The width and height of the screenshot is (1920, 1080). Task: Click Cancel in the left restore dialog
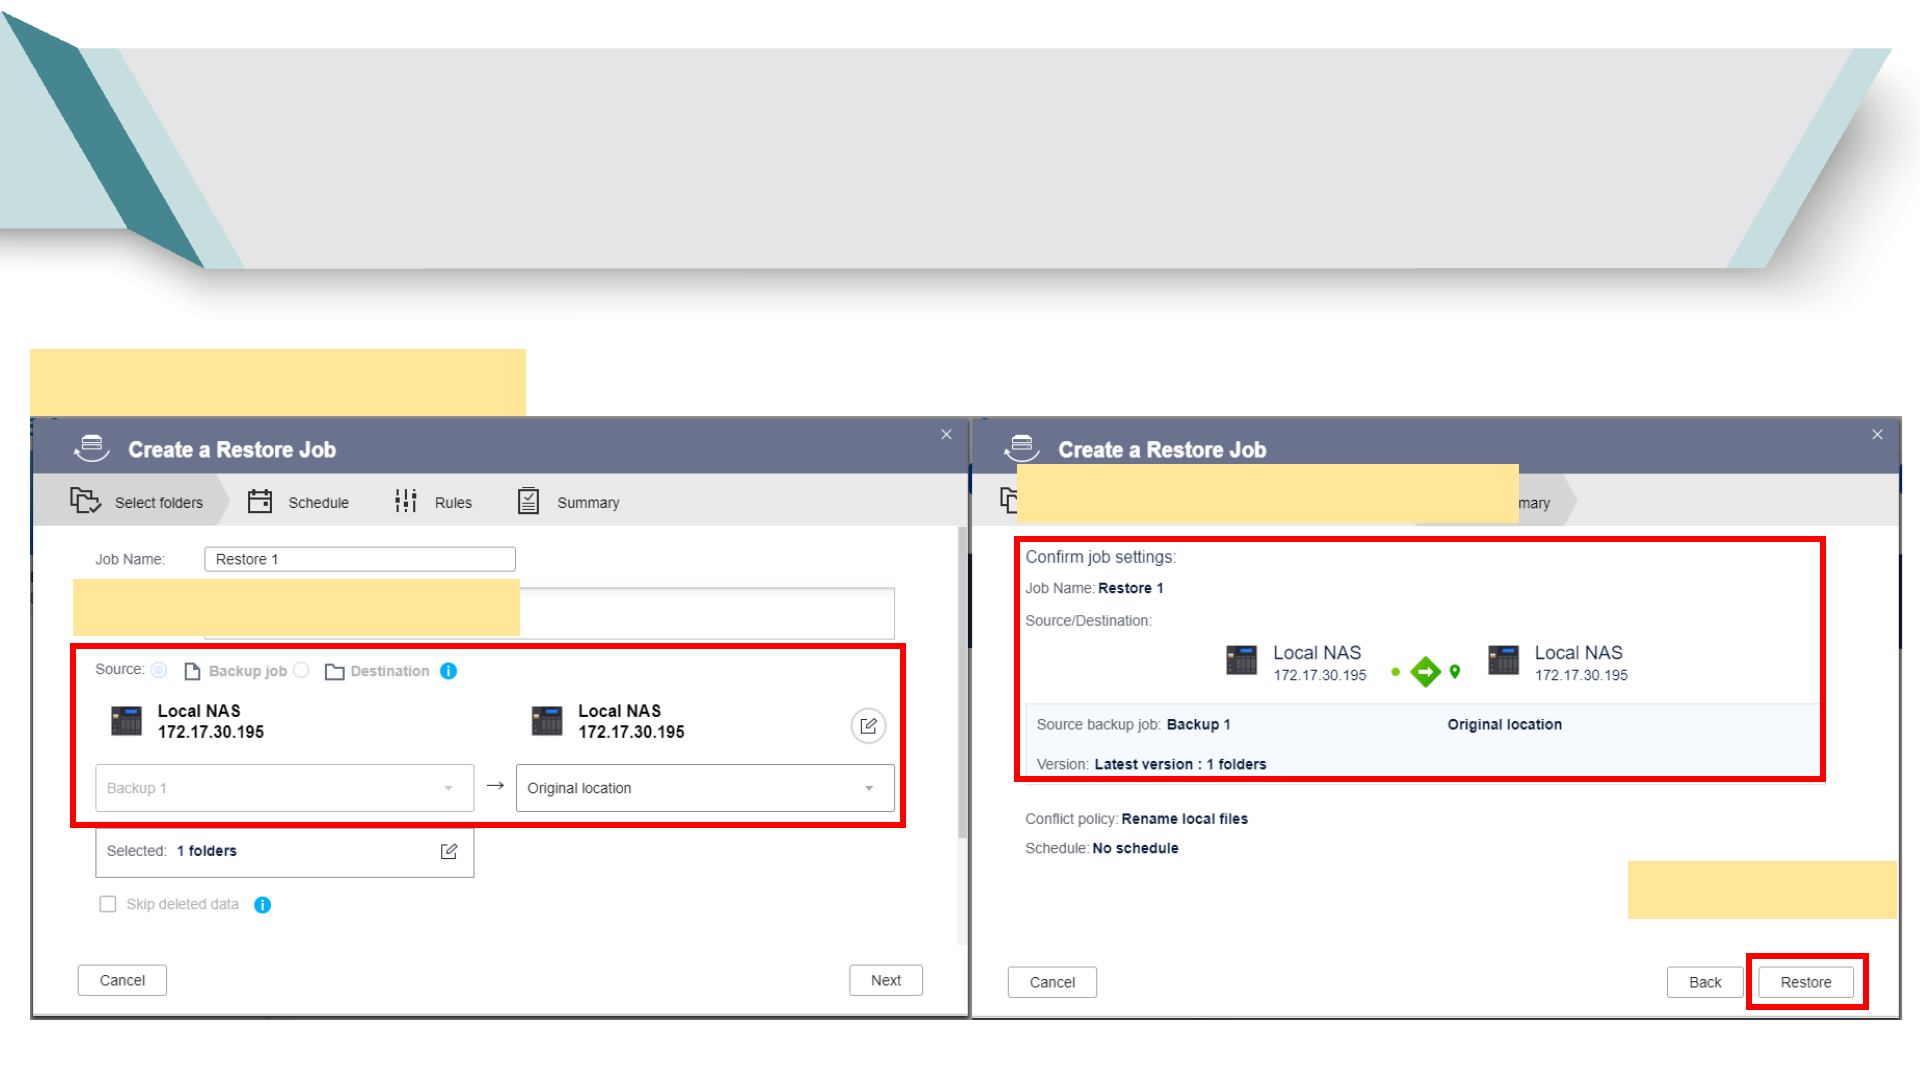122,980
